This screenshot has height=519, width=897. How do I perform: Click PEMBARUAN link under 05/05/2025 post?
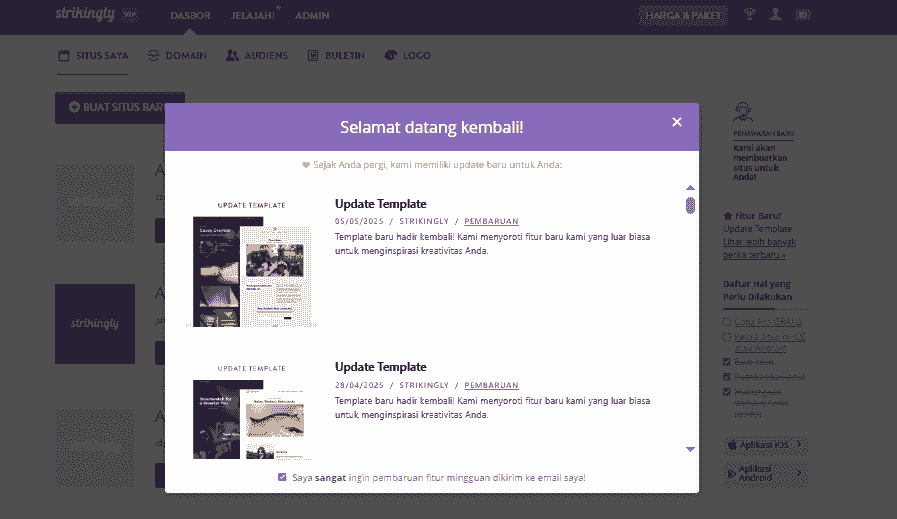pos(491,221)
